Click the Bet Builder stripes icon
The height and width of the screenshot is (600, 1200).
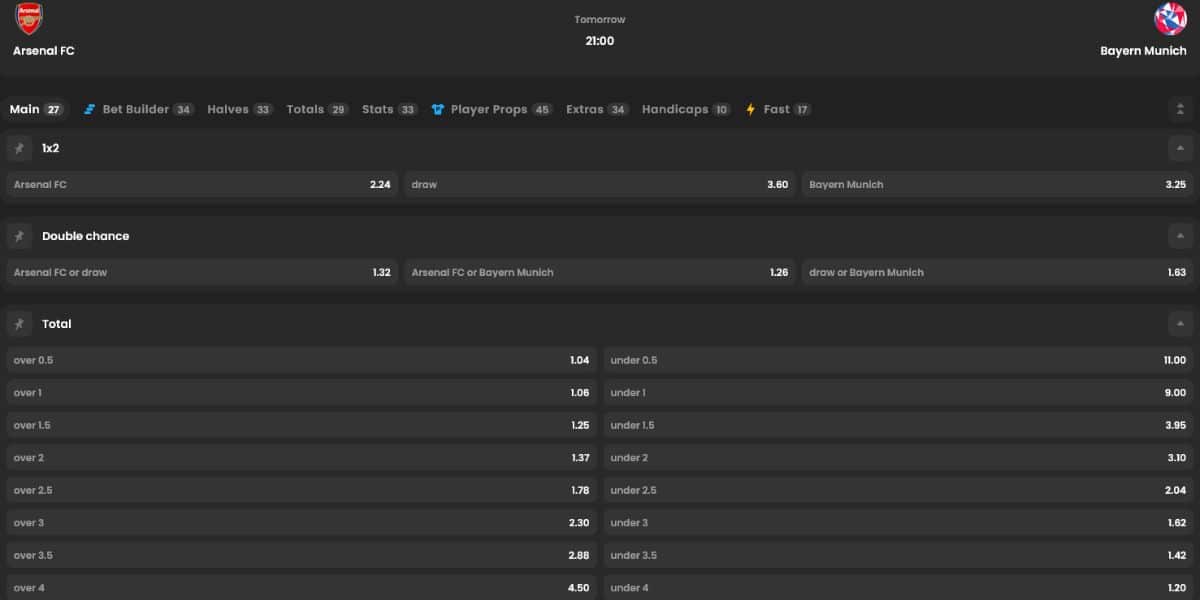90,110
